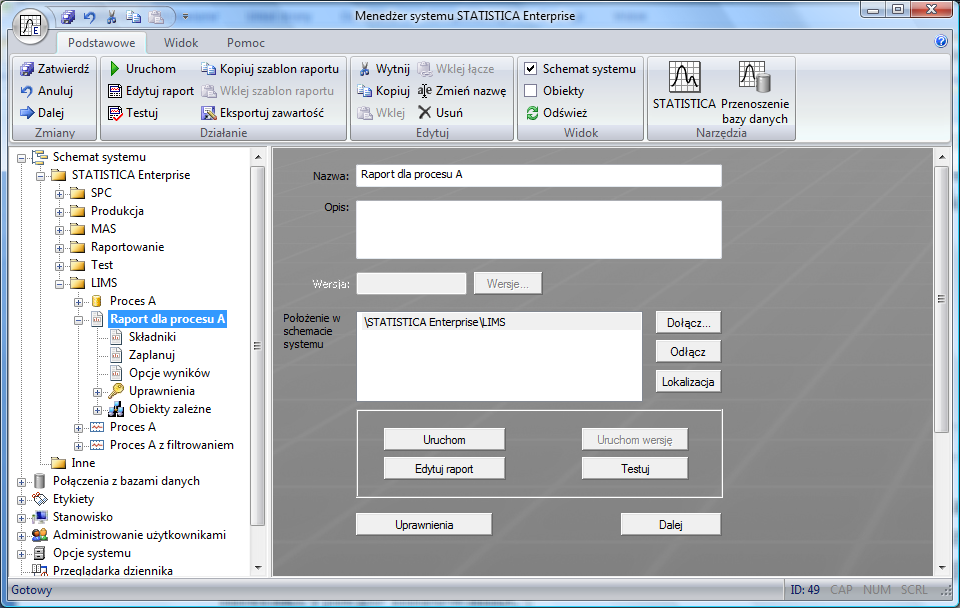Click the Uruchom button in the form panel

[444, 440]
